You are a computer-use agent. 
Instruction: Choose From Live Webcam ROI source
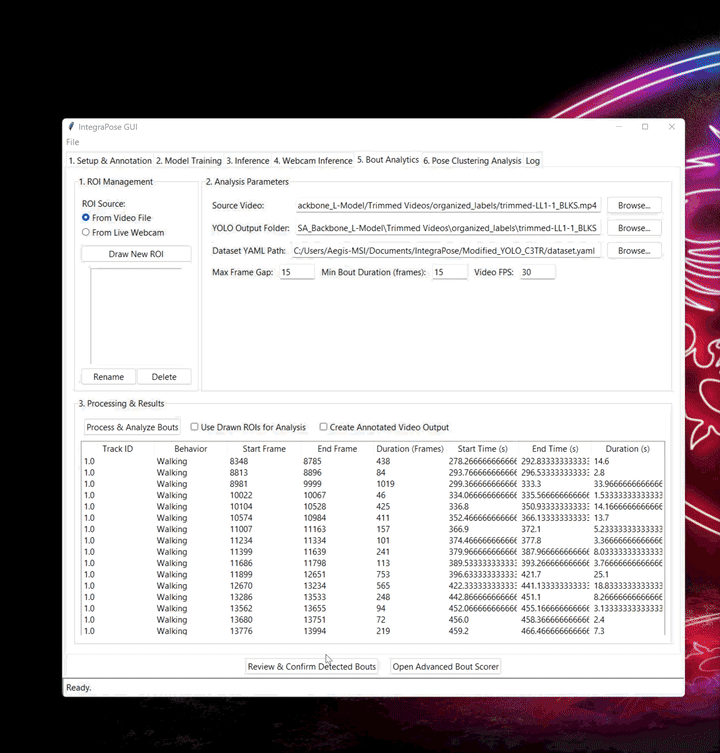coord(123,232)
